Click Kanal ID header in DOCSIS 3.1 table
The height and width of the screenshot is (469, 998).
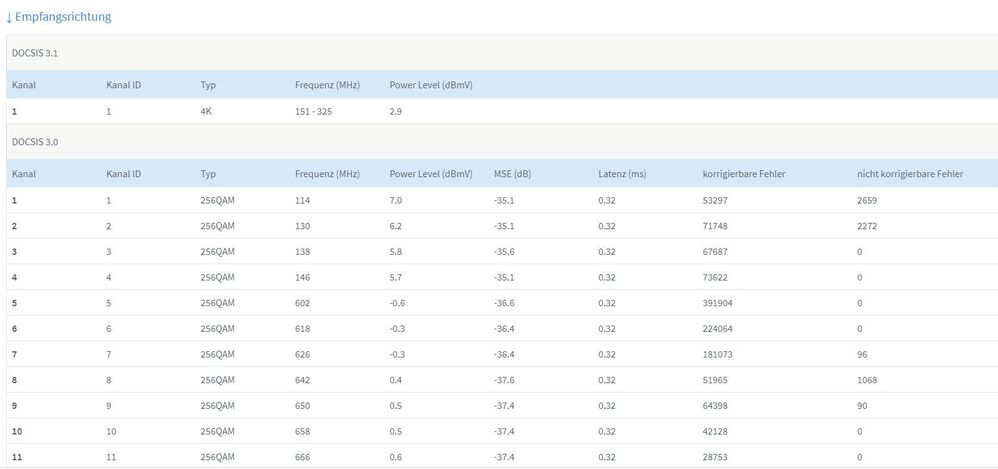[x=123, y=85]
